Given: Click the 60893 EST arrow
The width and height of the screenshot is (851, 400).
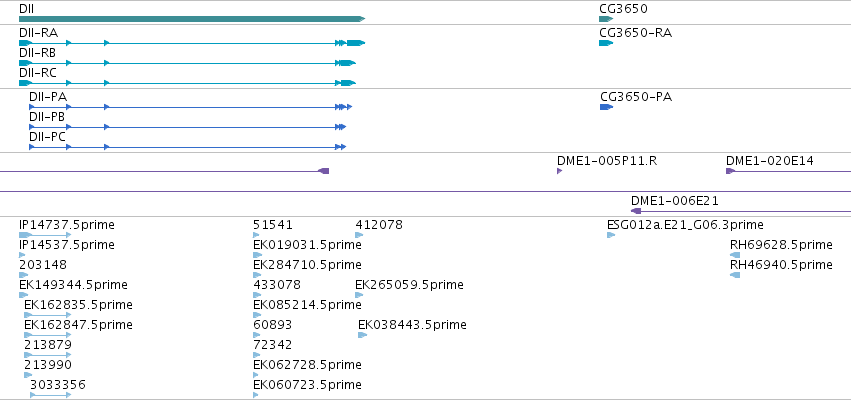Looking at the screenshot, I should pos(256,335).
